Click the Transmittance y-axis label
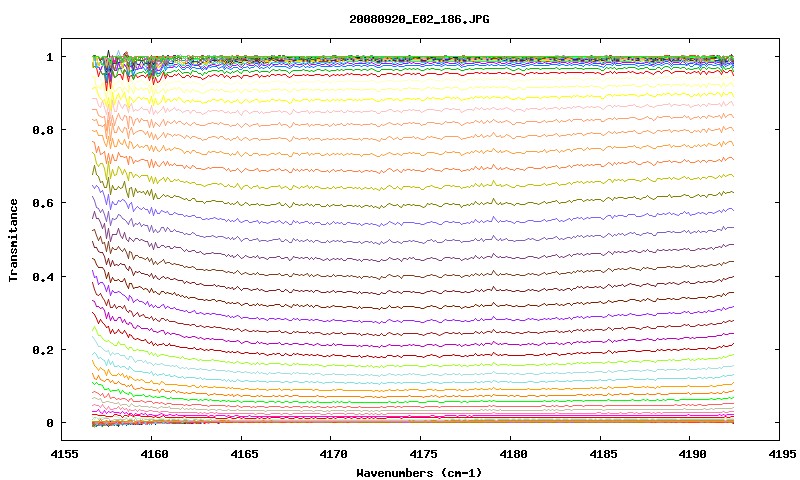 14,240
